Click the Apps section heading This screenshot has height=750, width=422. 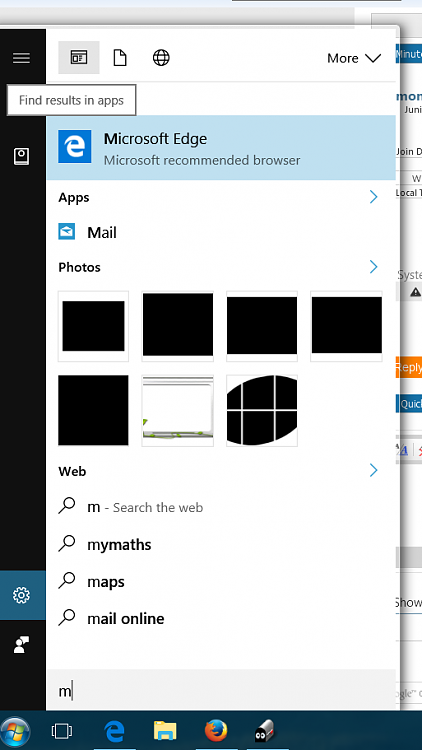[74, 198]
